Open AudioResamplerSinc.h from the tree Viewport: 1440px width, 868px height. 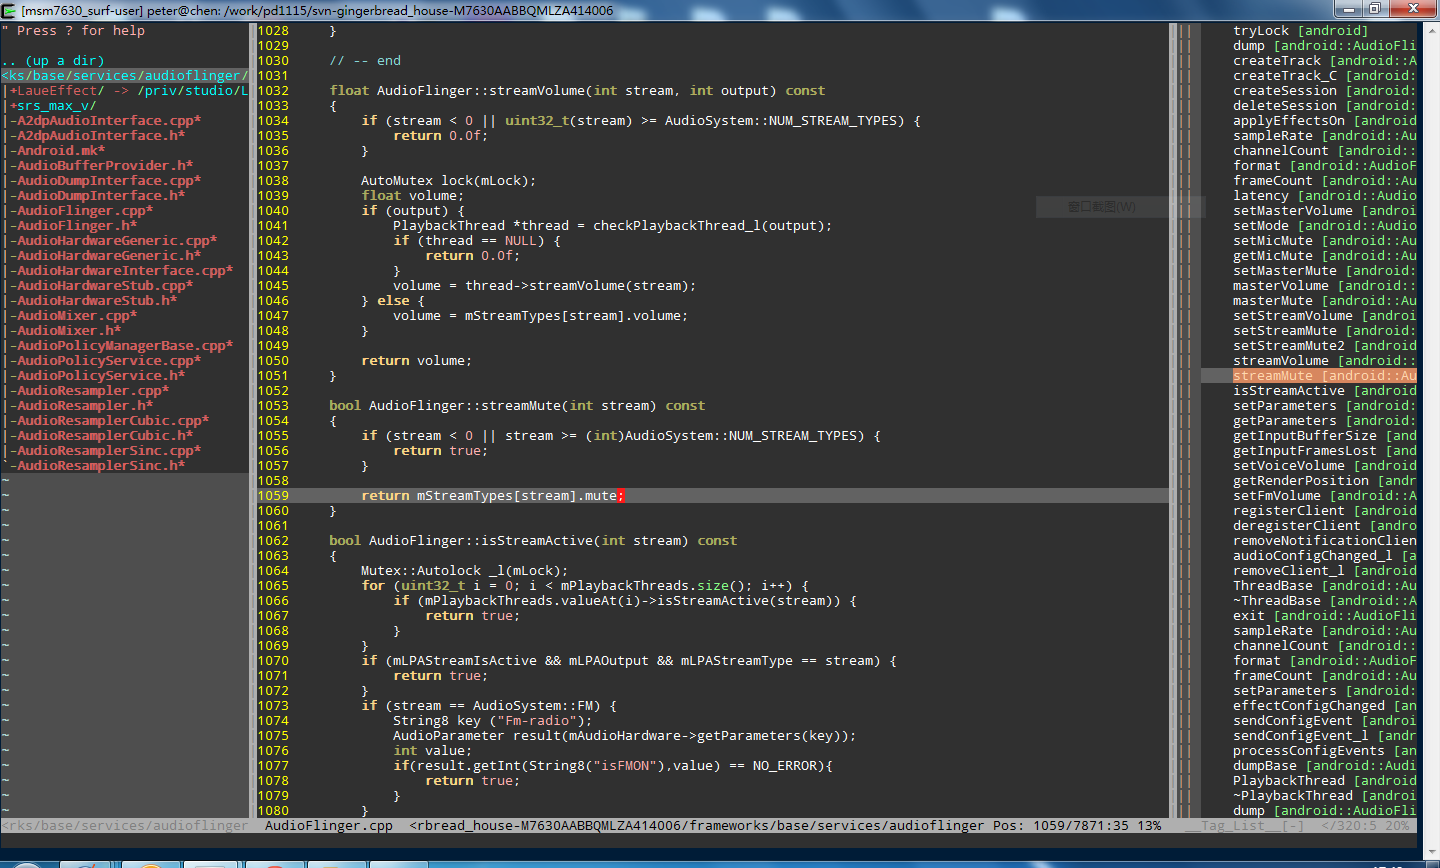tap(101, 466)
